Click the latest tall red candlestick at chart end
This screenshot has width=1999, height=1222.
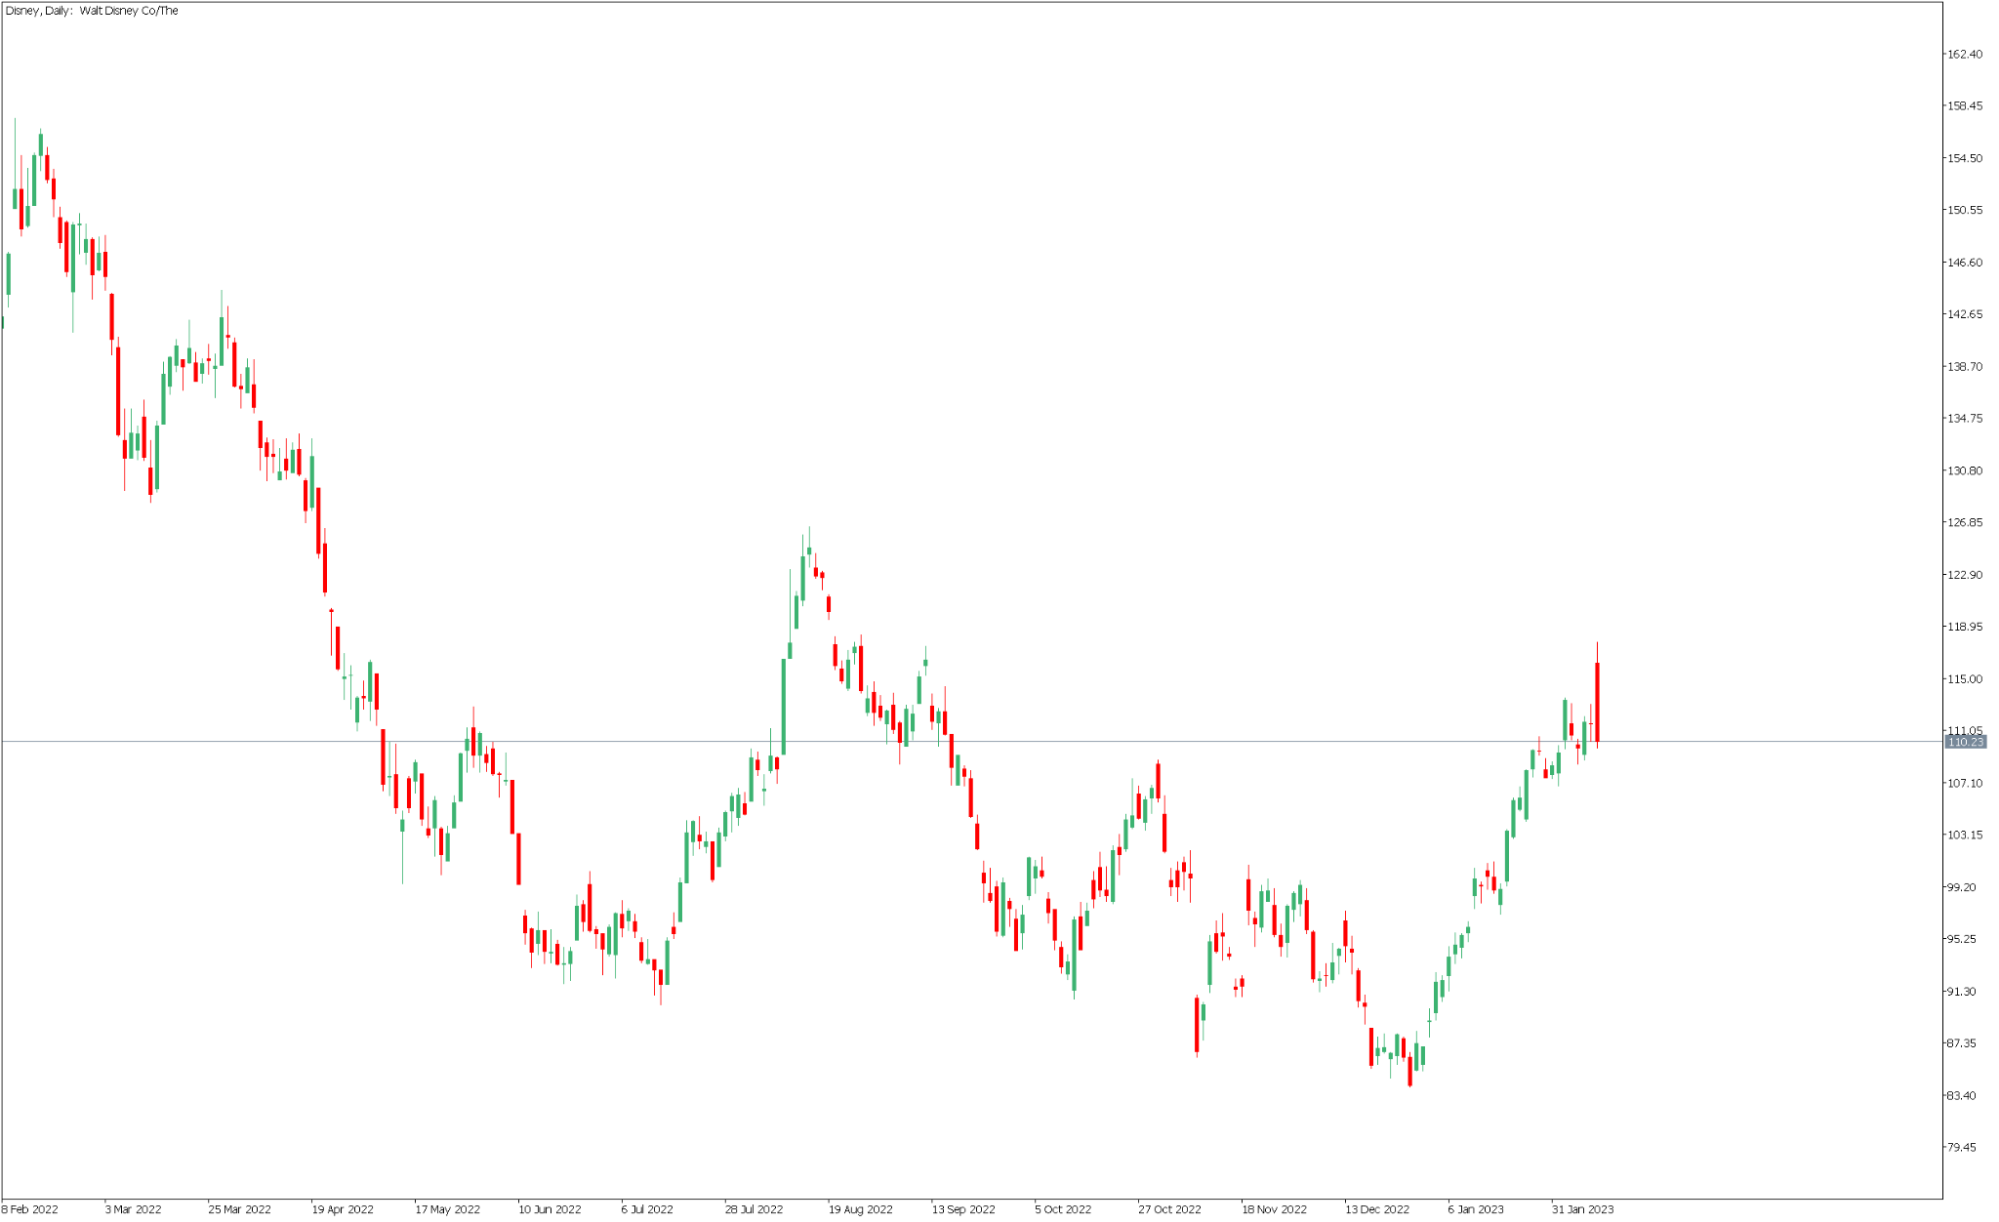[x=1597, y=702]
